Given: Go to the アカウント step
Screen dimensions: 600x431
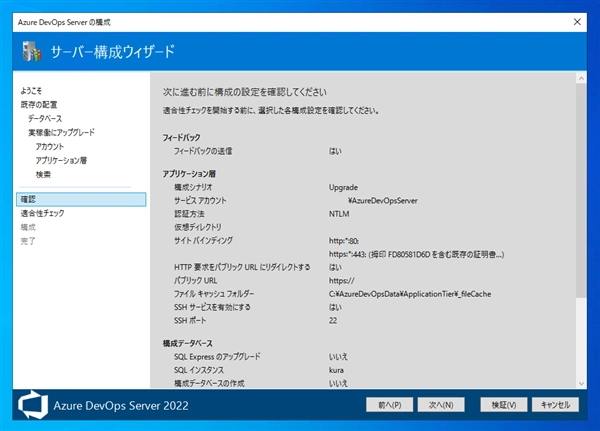Looking at the screenshot, I should [50, 147].
